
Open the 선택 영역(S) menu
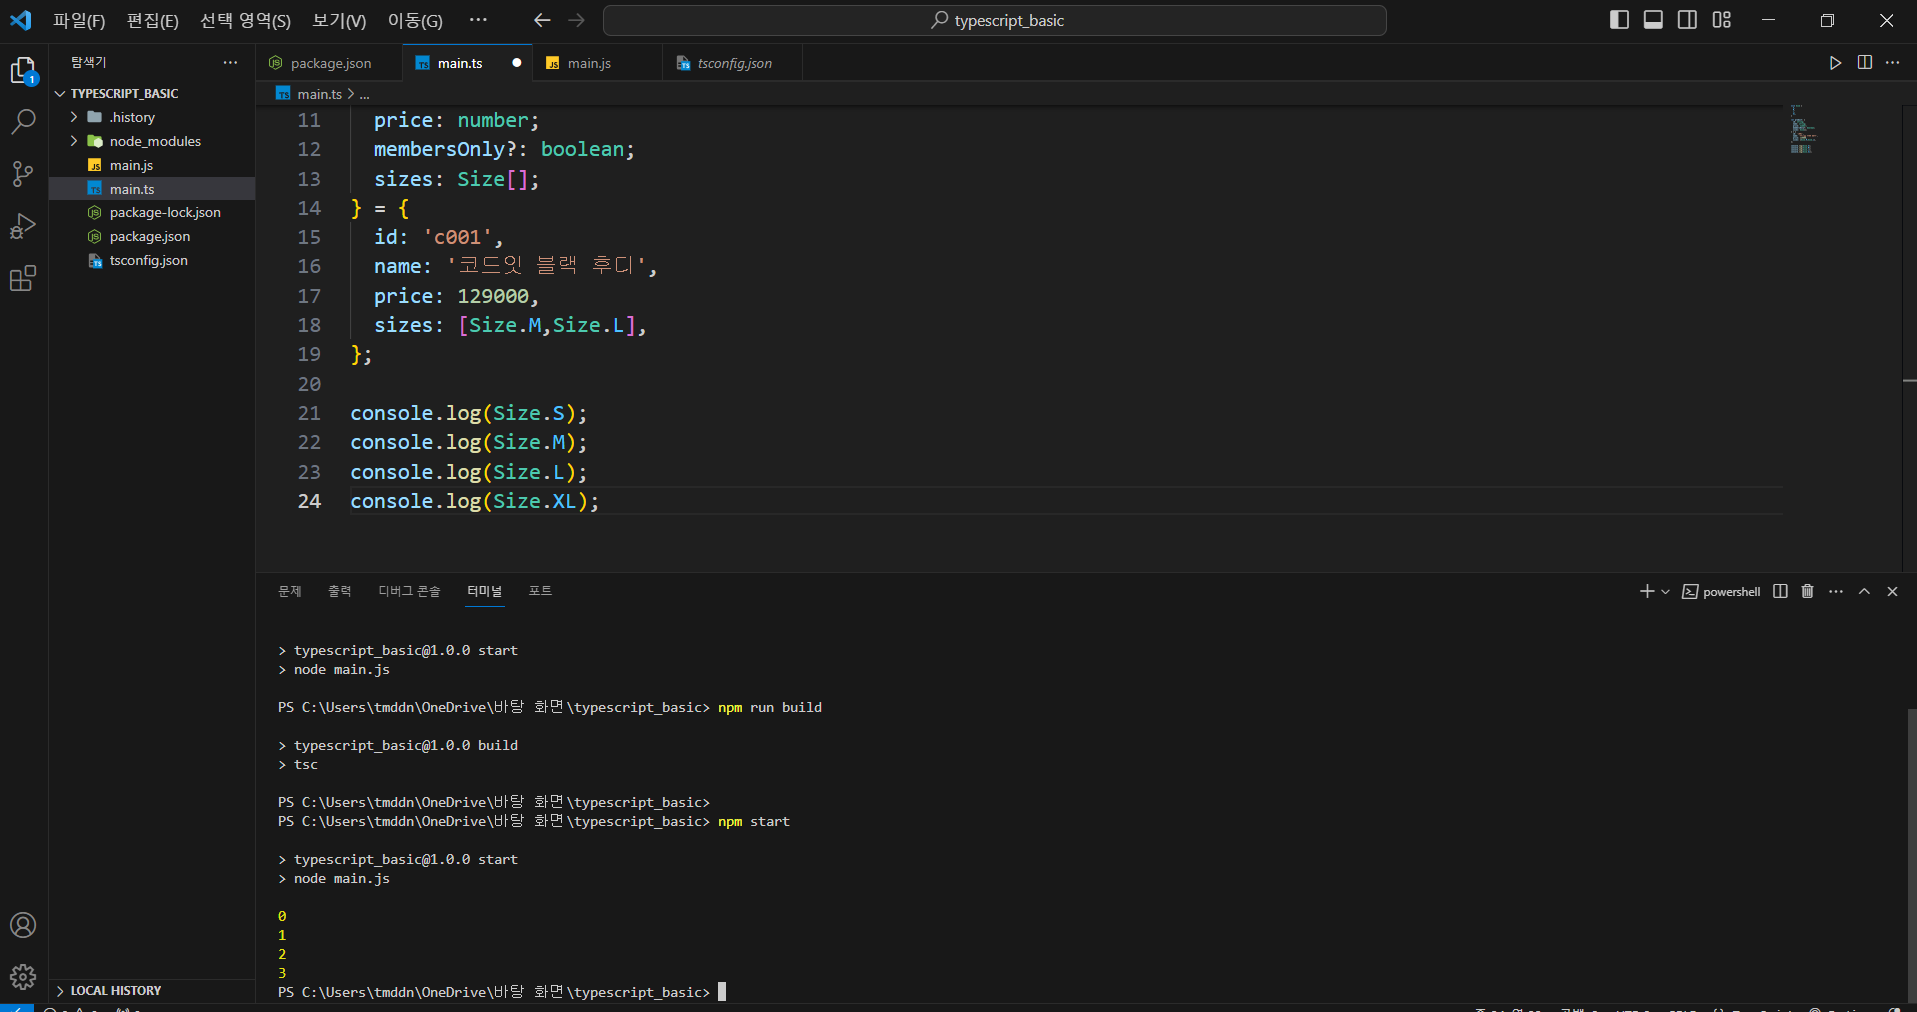tap(246, 20)
